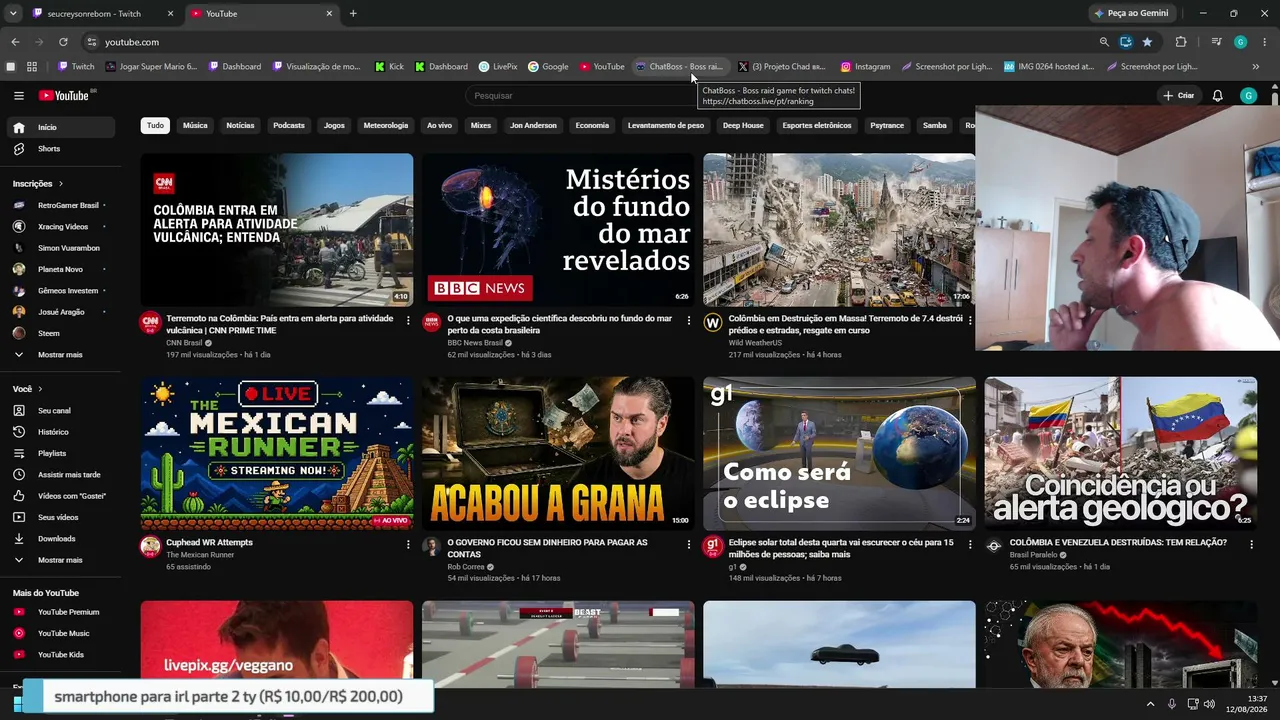Image resolution: width=1280 pixels, height=720 pixels.
Task: Open the YouTube account avatar menu
Action: tap(1248, 95)
